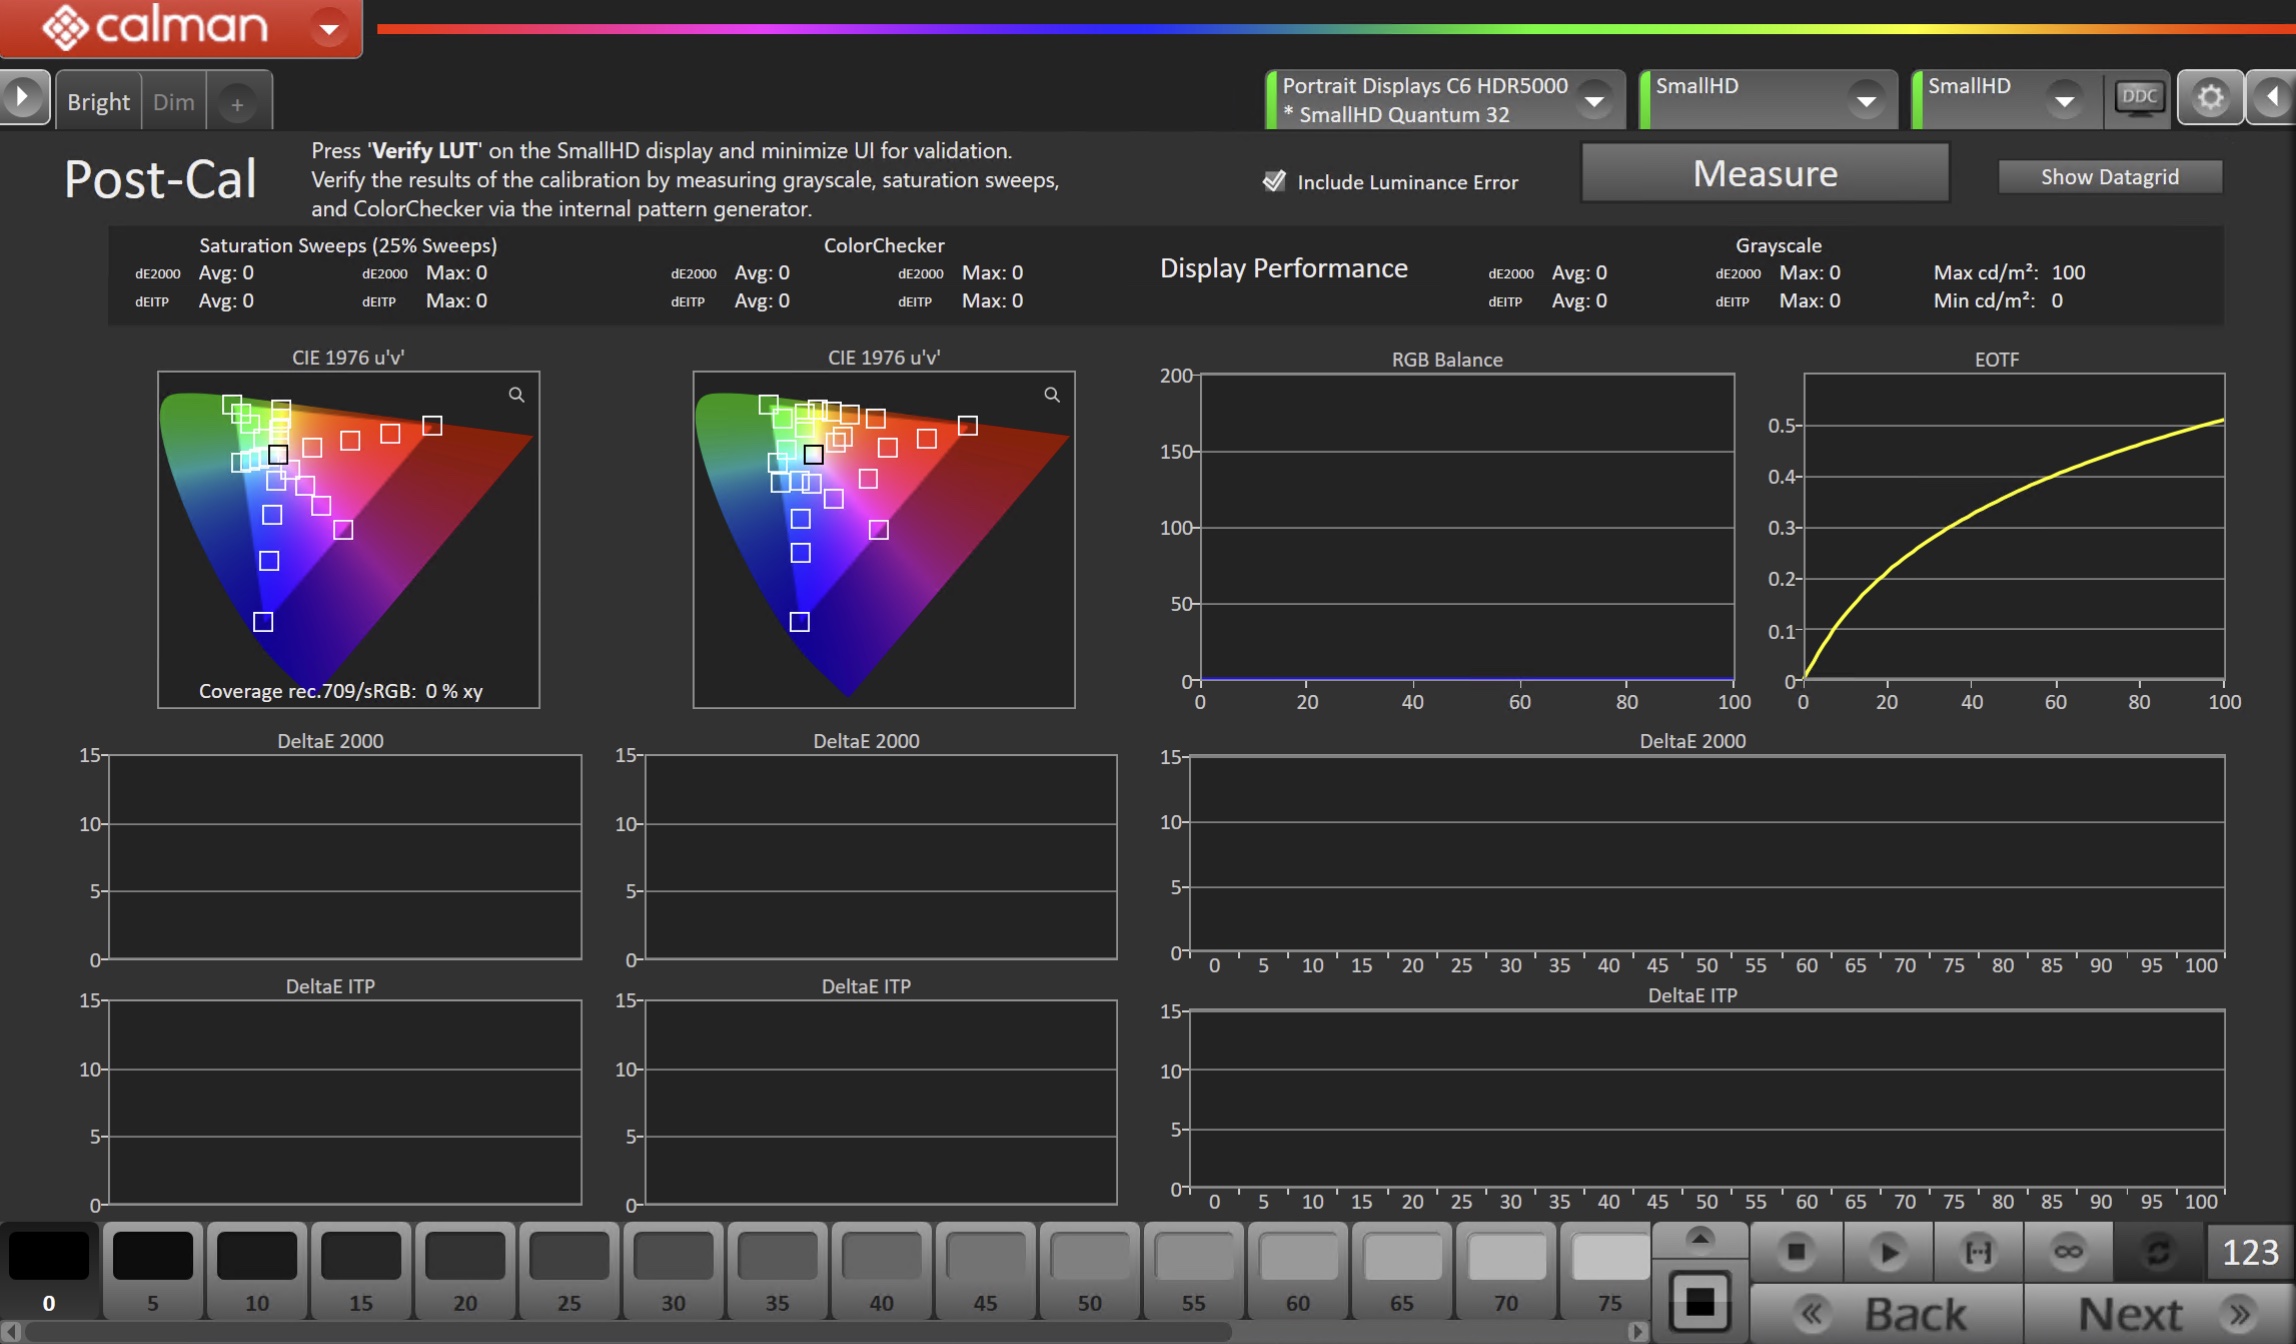The width and height of the screenshot is (2296, 1344).
Task: Click the Measure button
Action: point(1764,174)
